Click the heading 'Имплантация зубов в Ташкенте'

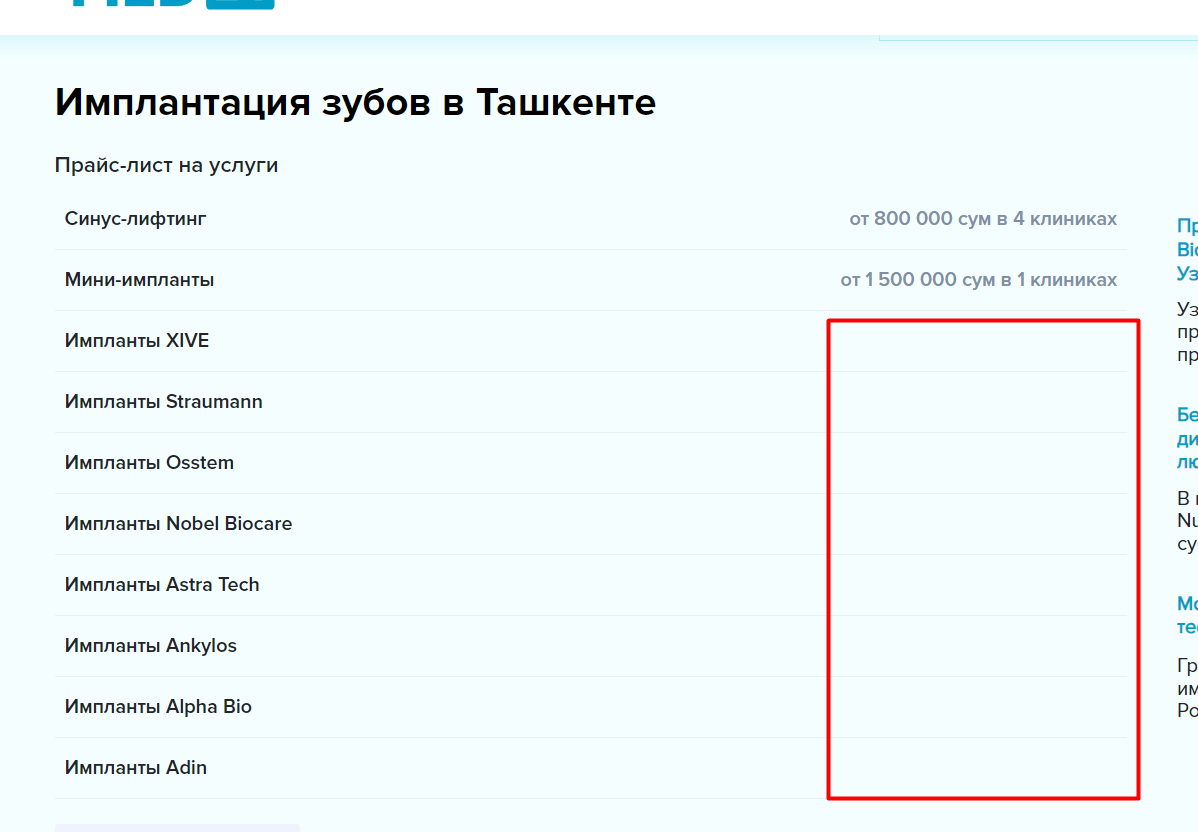355,102
